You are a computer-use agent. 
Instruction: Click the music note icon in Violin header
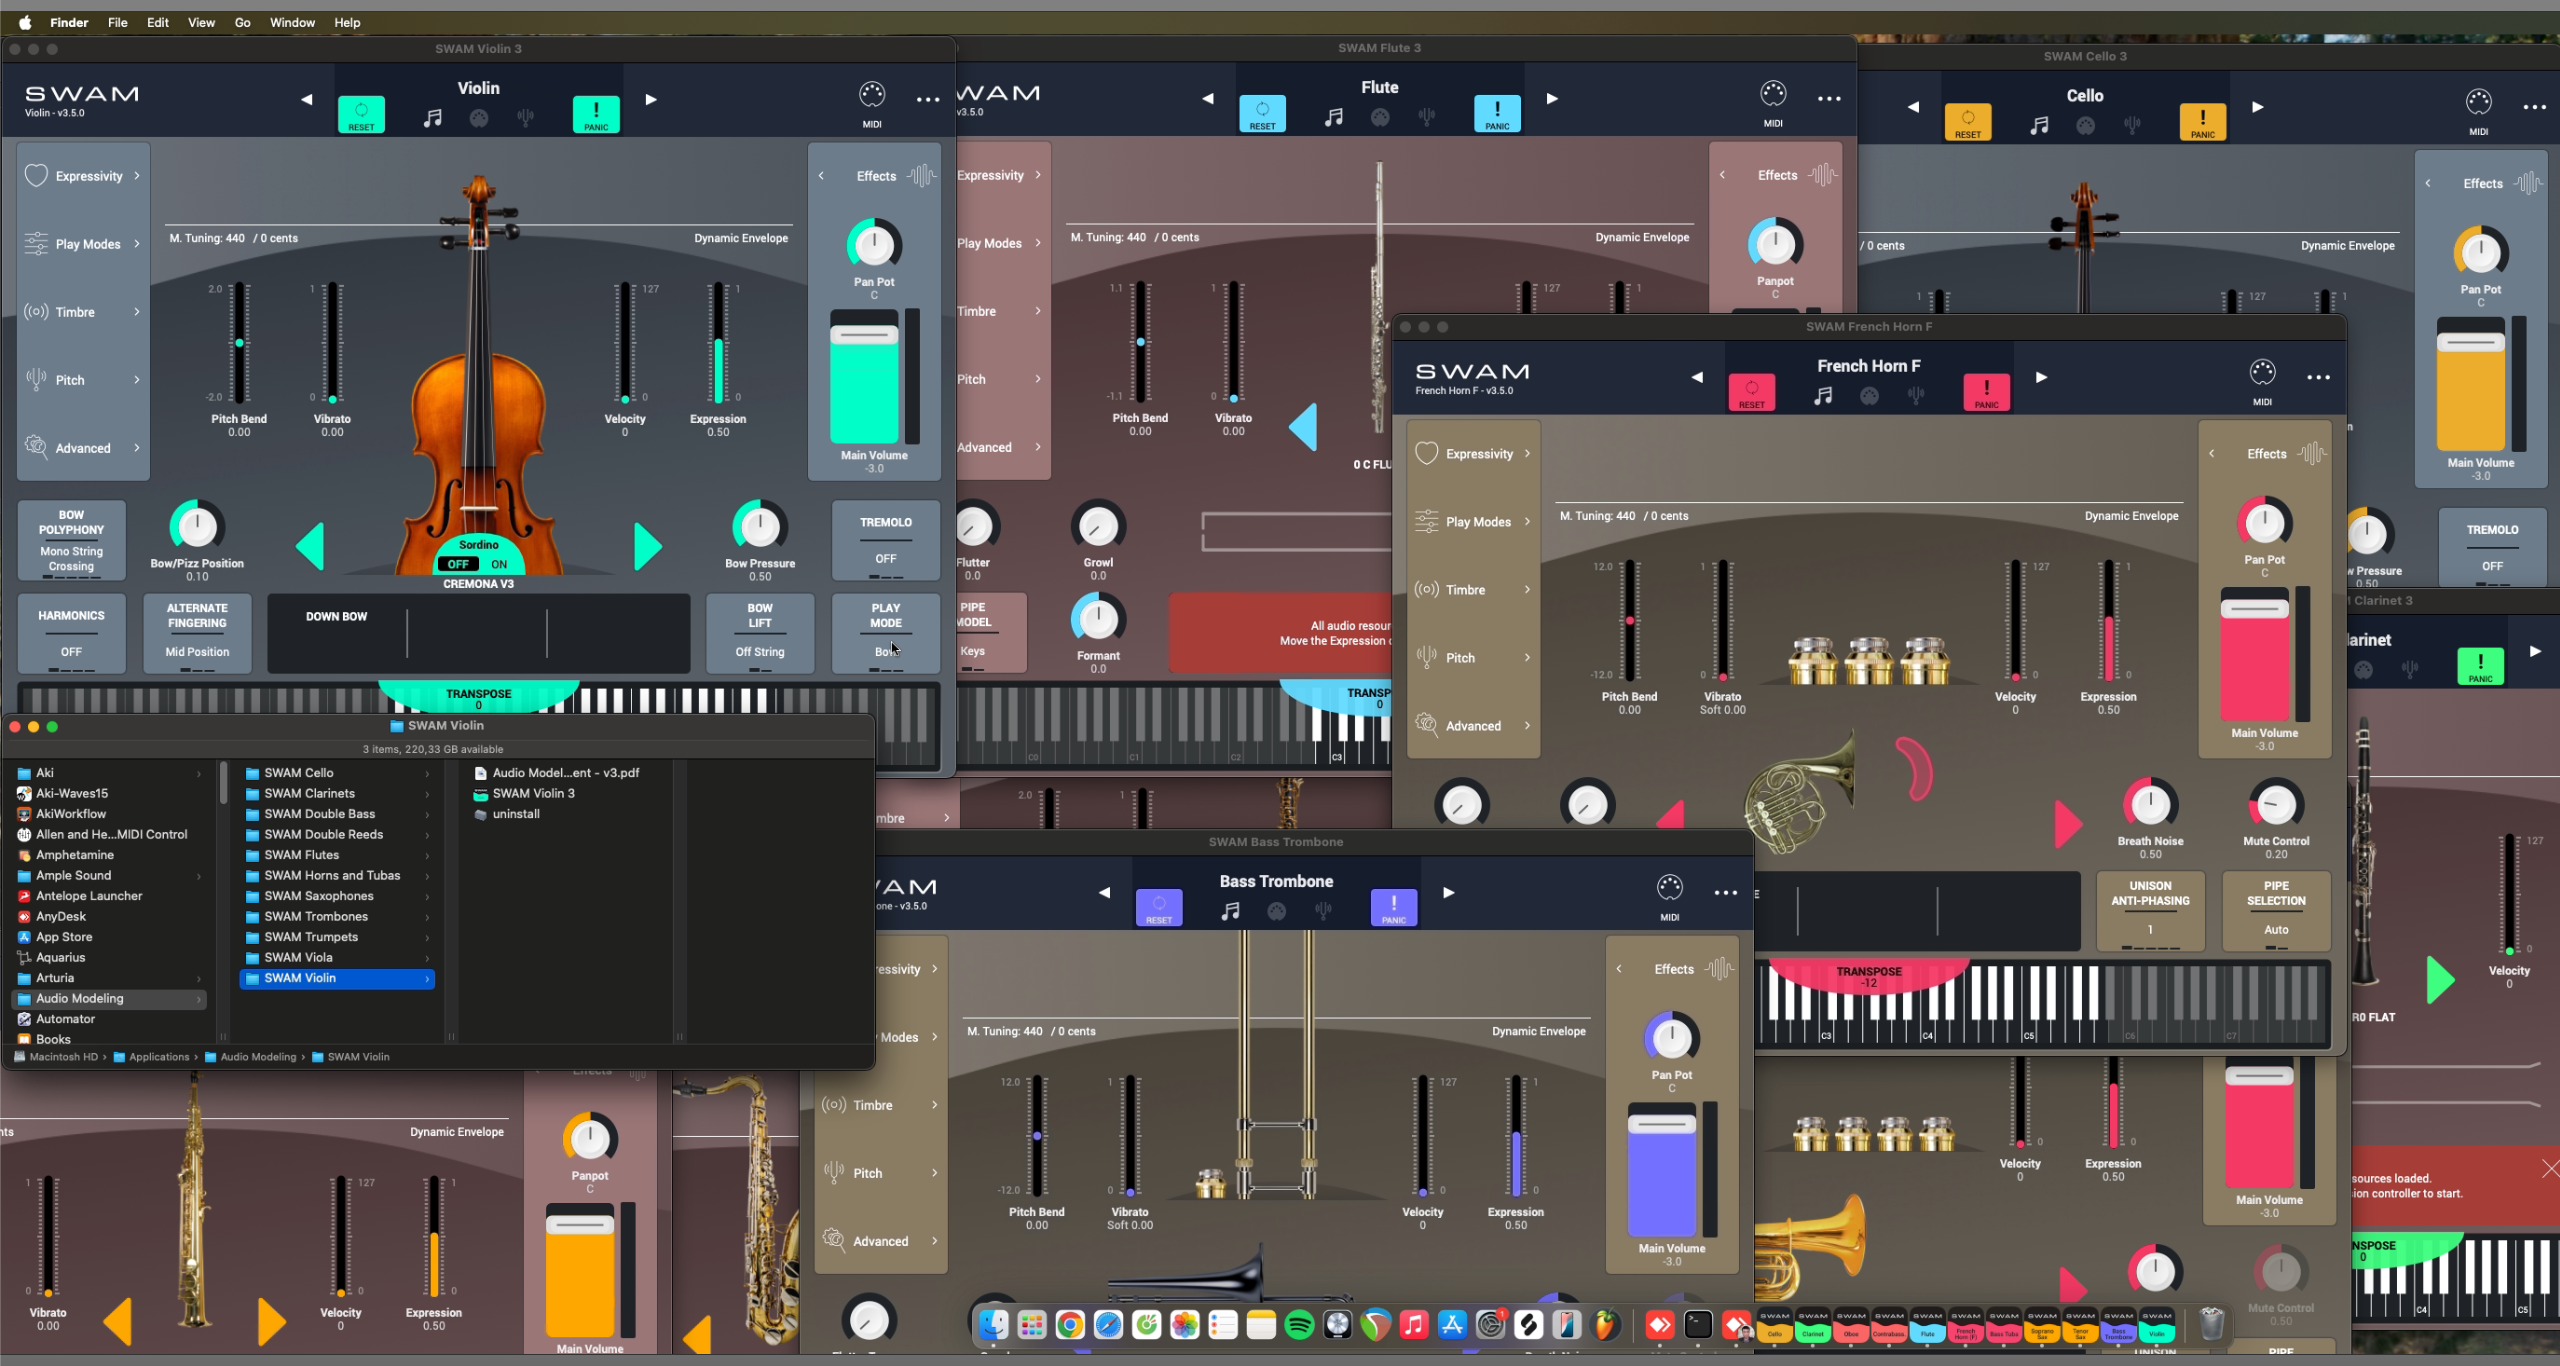[432, 119]
